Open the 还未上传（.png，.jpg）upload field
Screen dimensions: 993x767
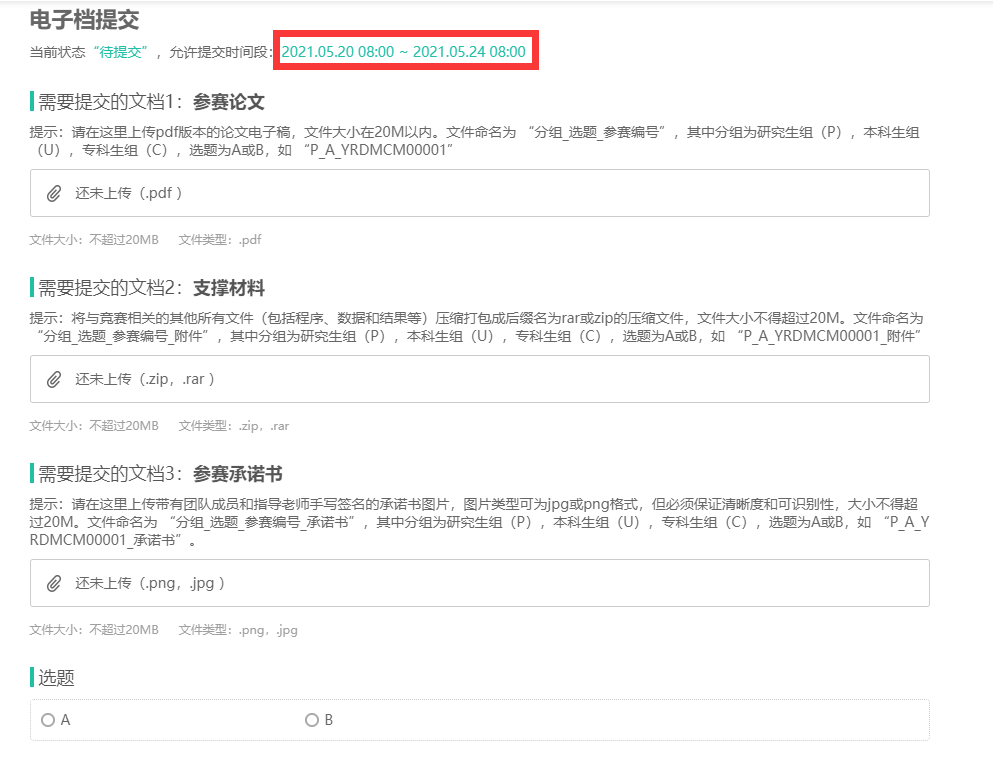pyautogui.click(x=150, y=583)
